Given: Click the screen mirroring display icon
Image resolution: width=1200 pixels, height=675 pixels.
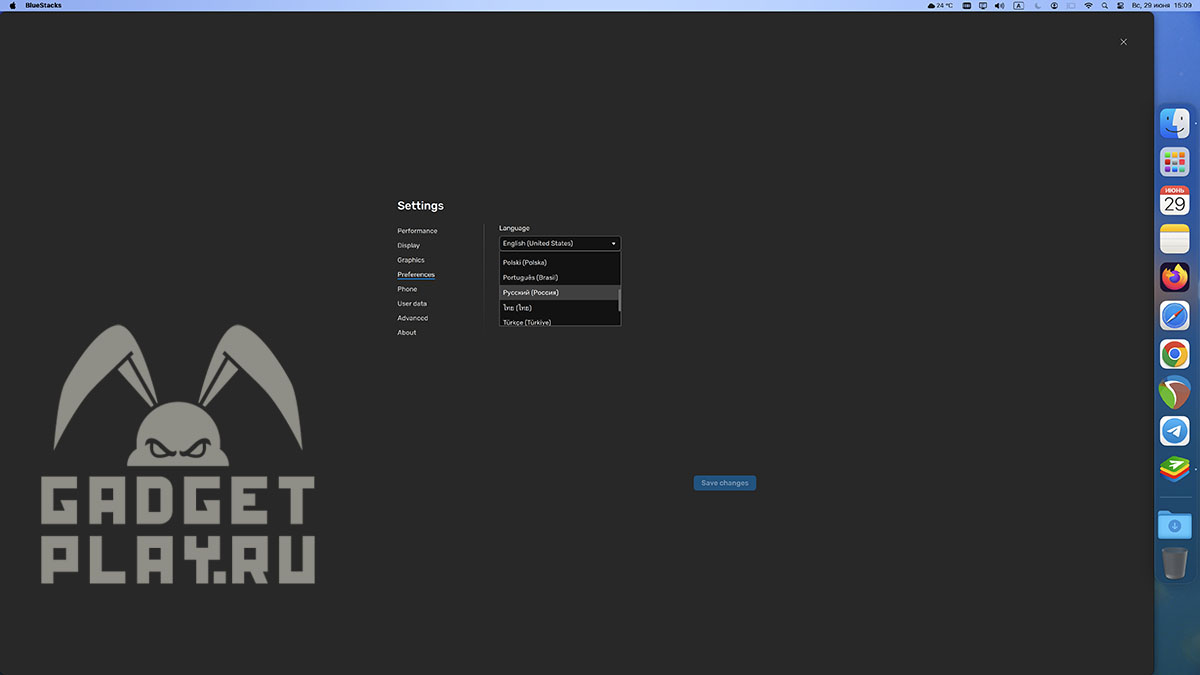Looking at the screenshot, I should (x=982, y=5).
